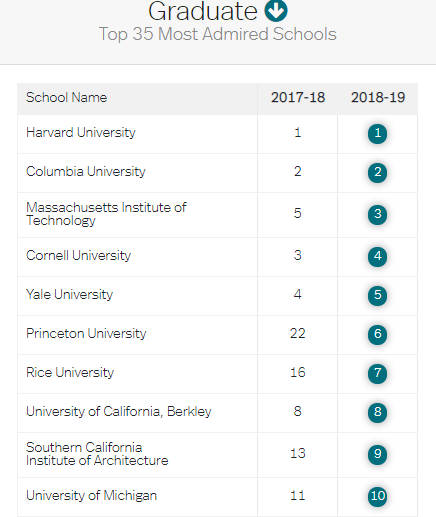Click rank badge 6 for Princeton University
The height and width of the screenshot is (517, 436).
[x=377, y=334]
